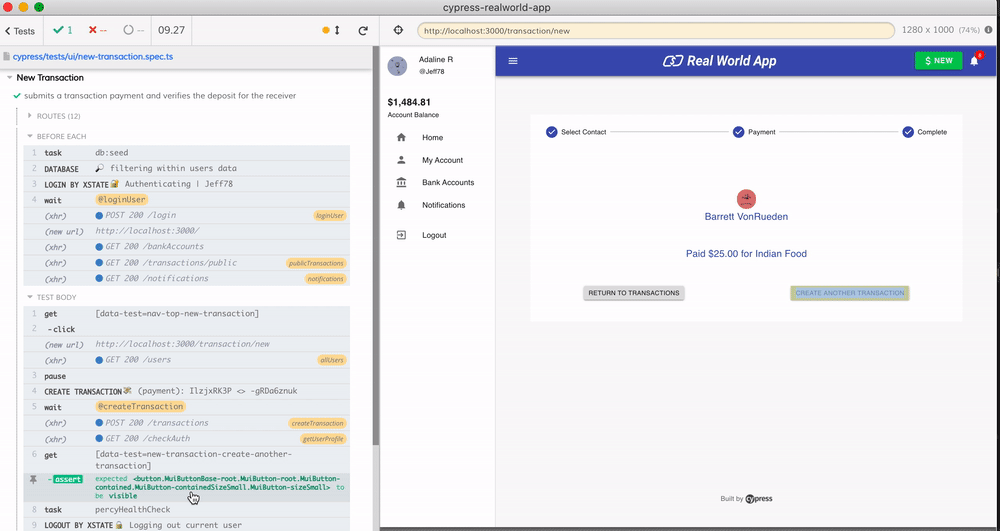Open the selector playground crosshair icon
Viewport: 1000px width, 531px height.
[x=398, y=30]
